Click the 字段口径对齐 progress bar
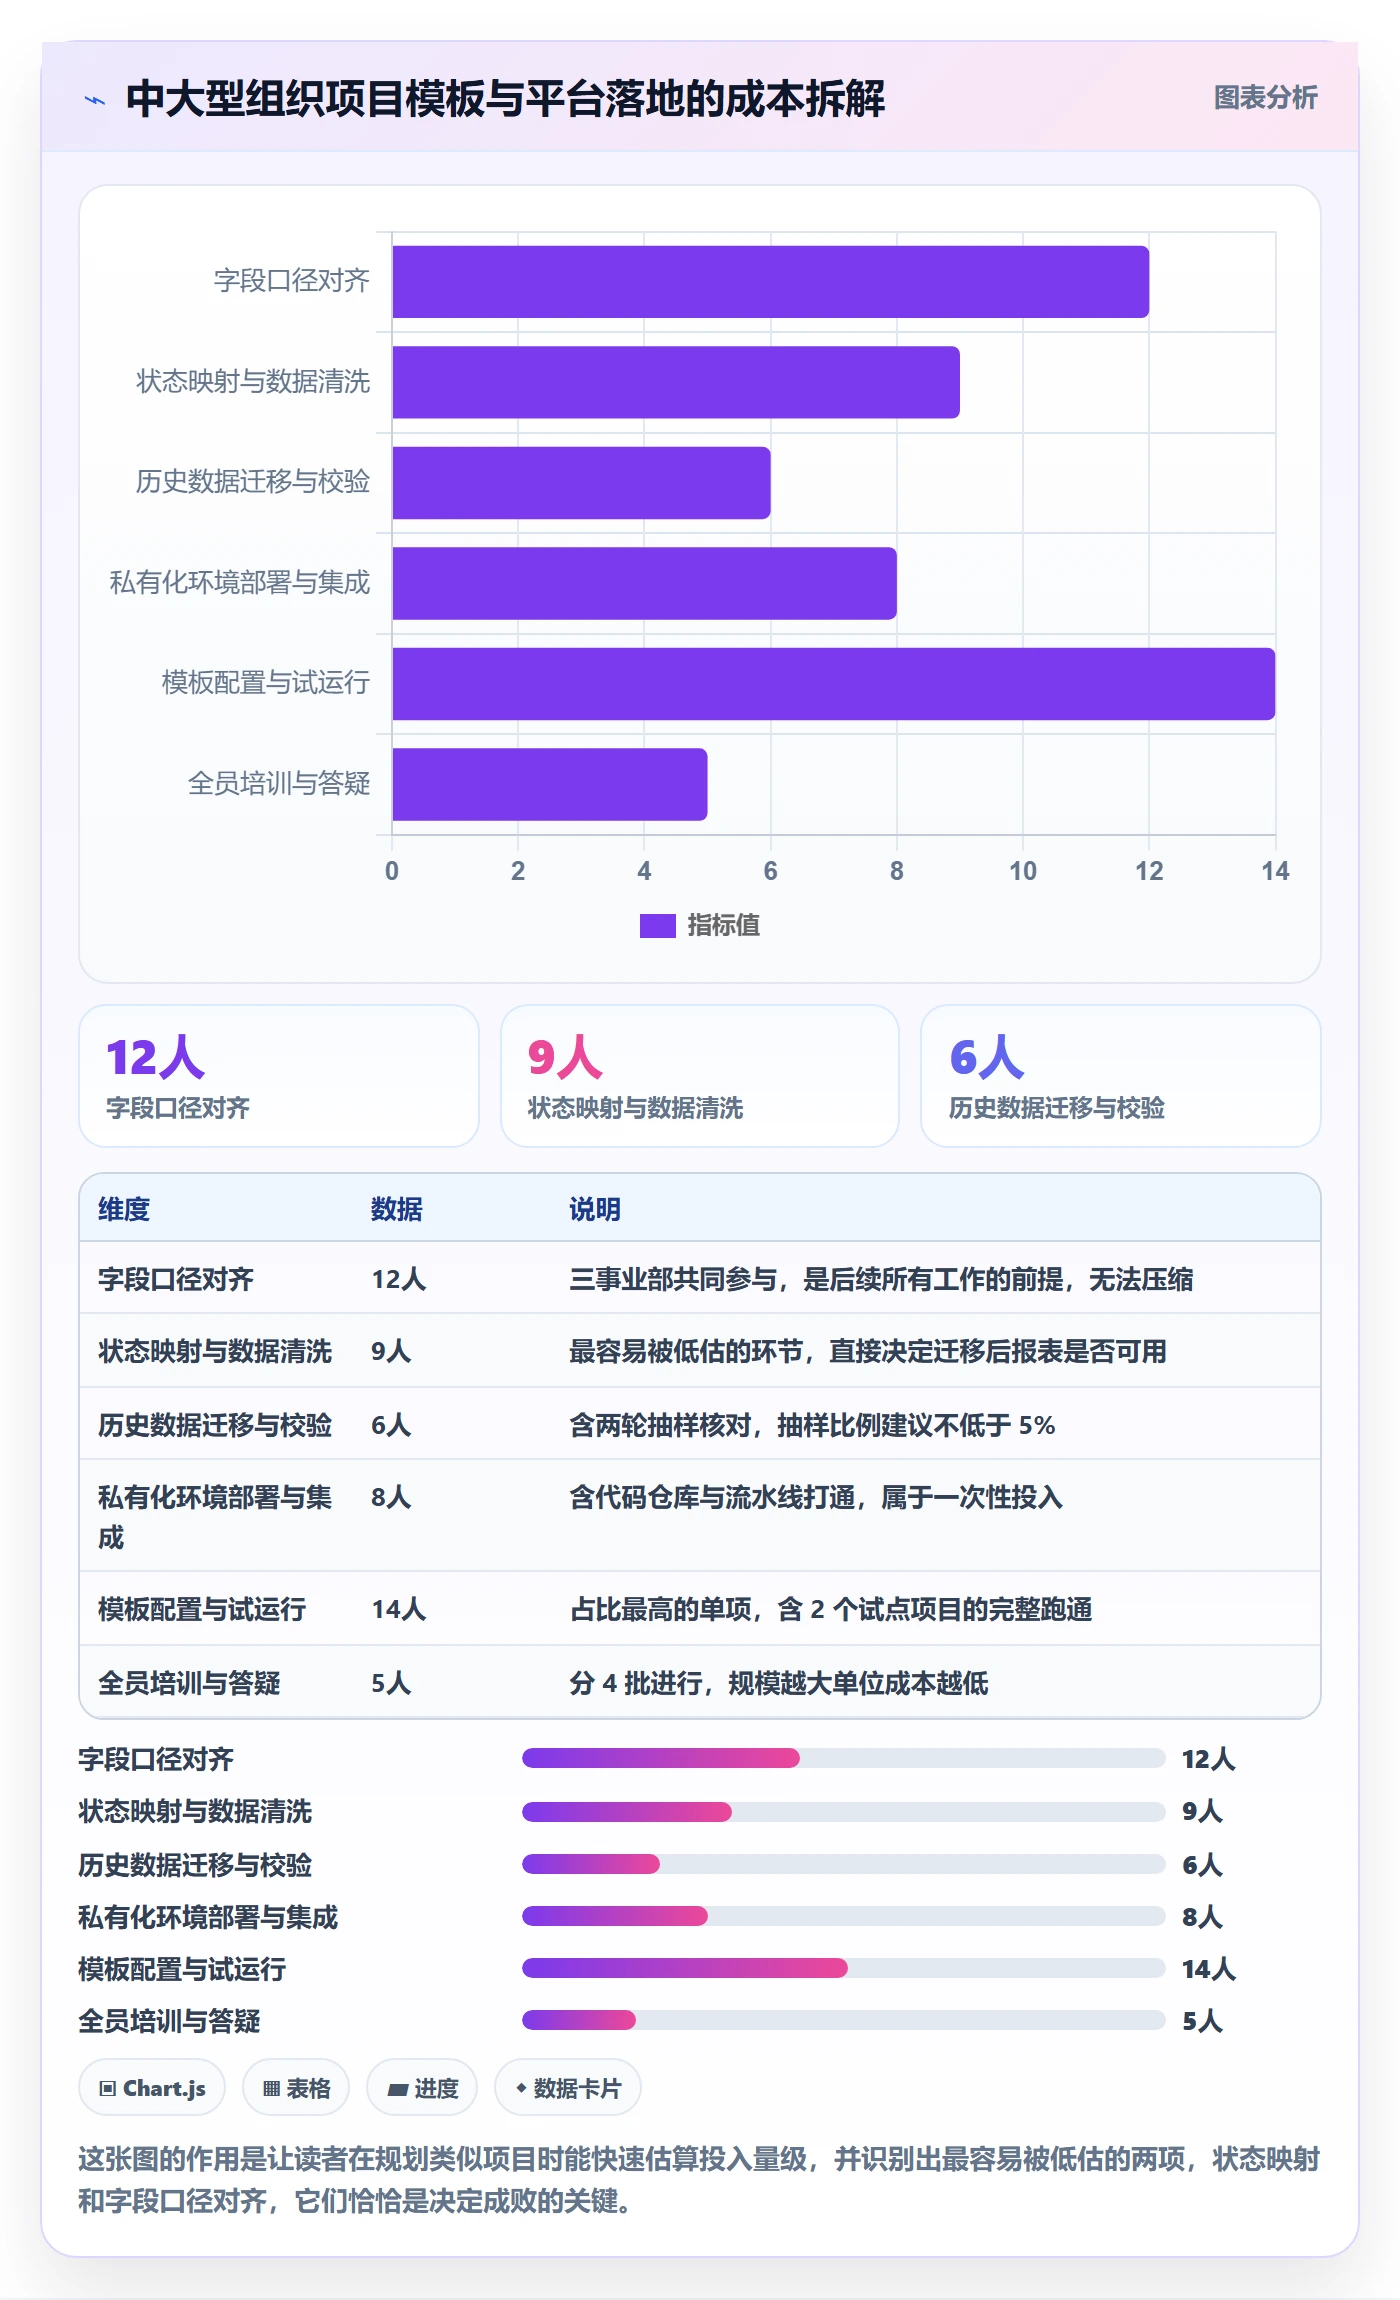This screenshot has width=1400, height=2300. pyautogui.click(x=844, y=1758)
